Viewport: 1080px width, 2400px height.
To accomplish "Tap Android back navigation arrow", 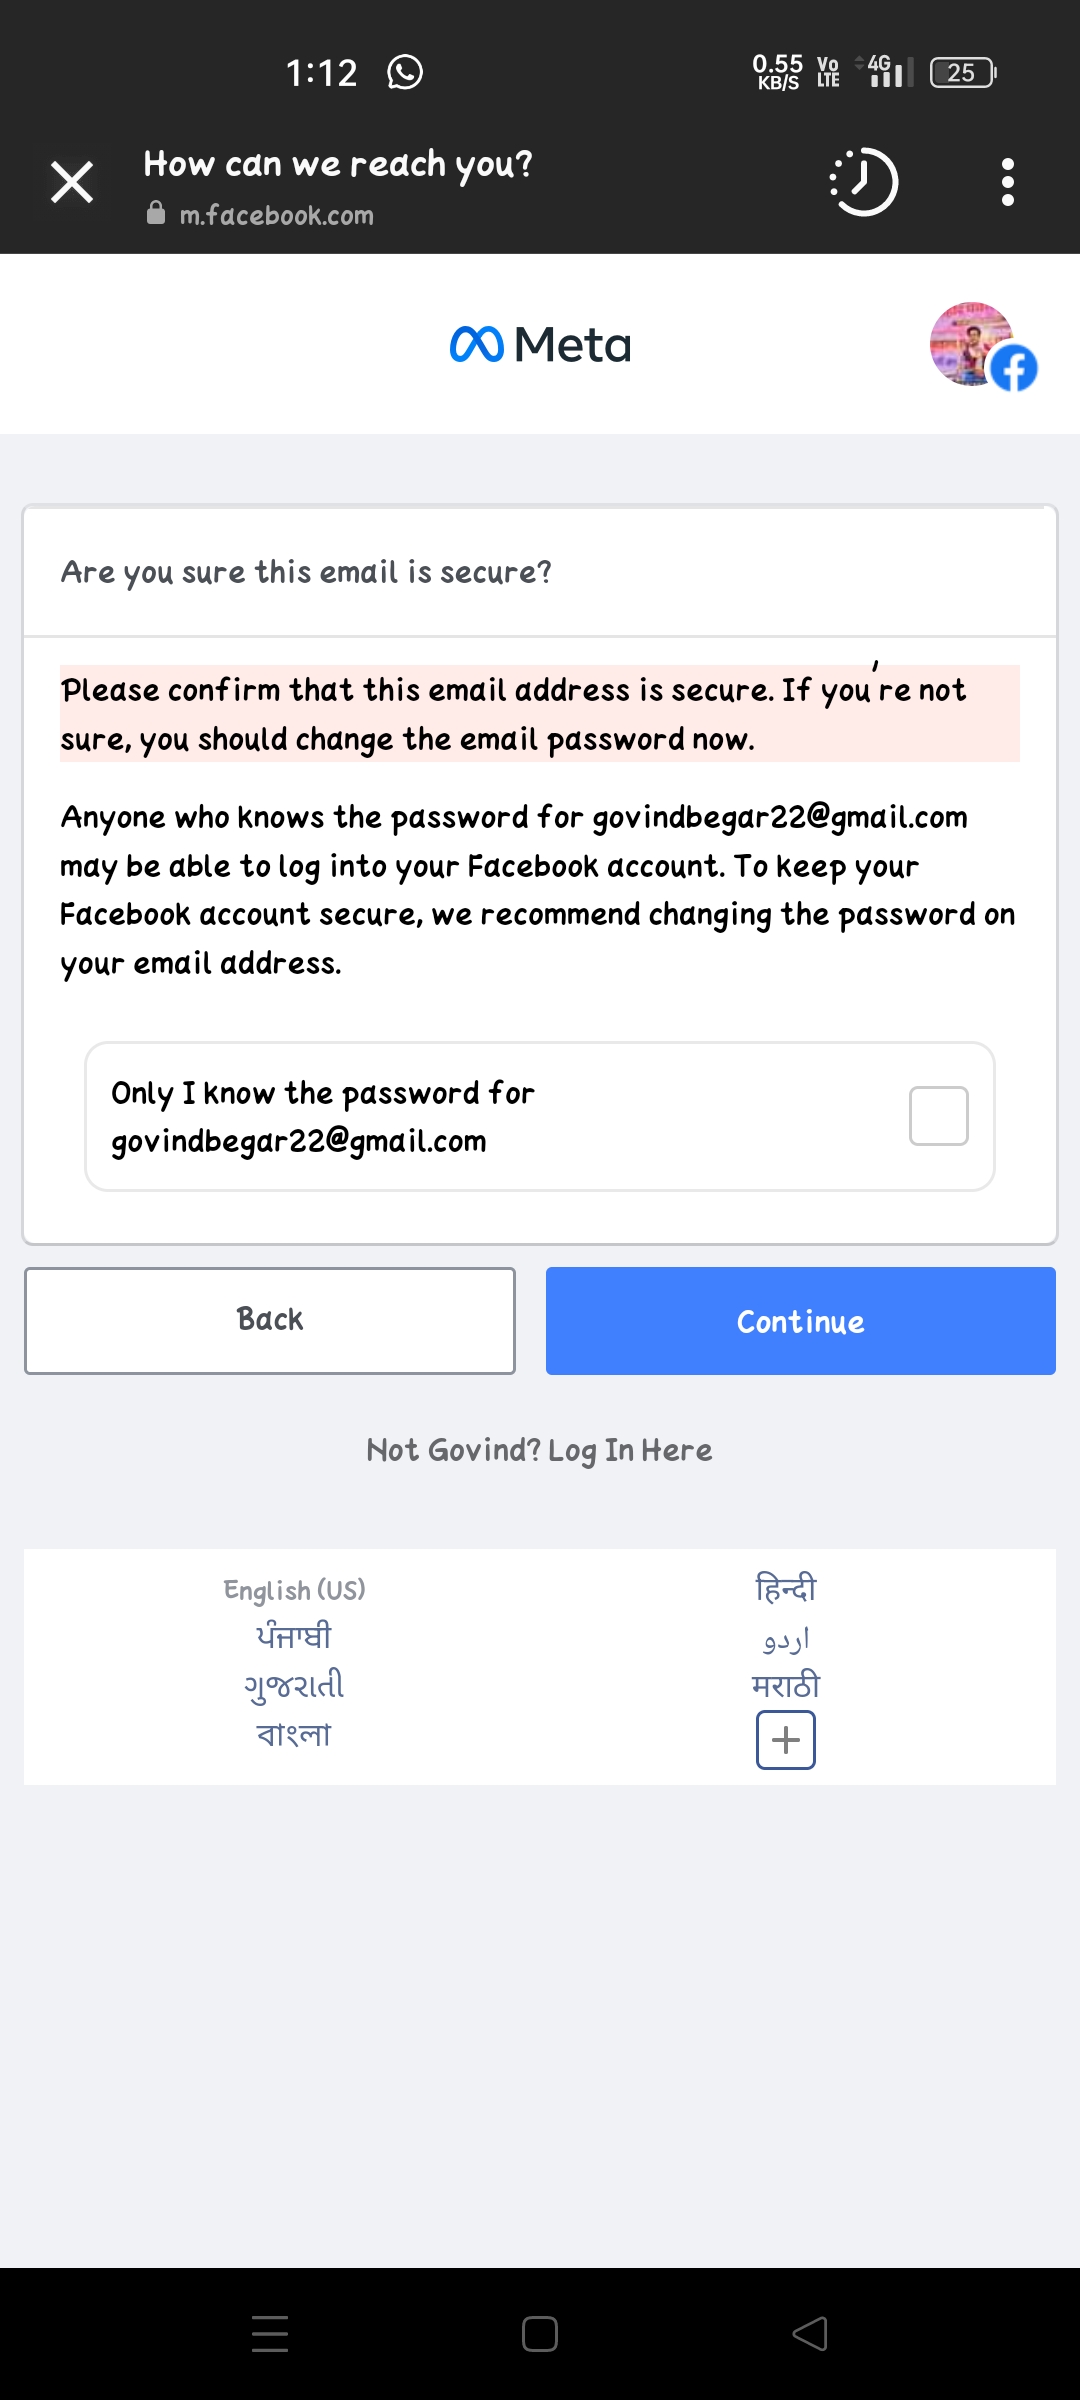I will click(810, 2334).
